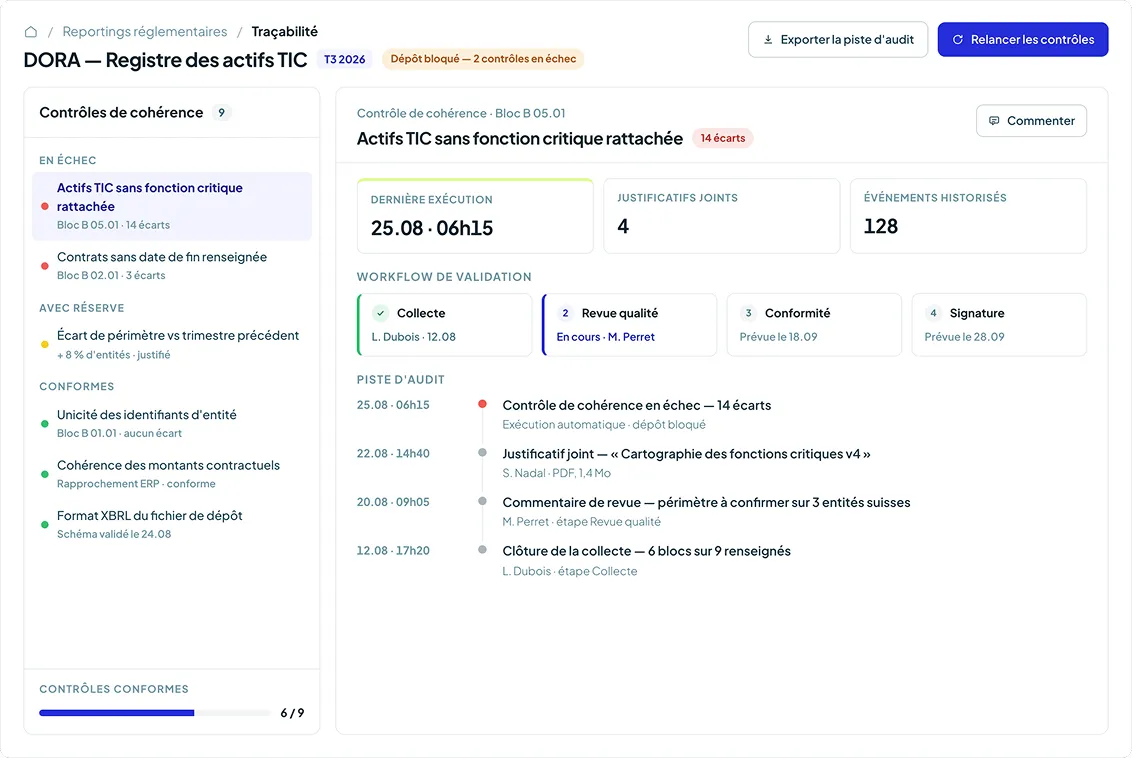Click green dot beside Format XBRL
Screen dimensions: 1137x758
(45, 524)
